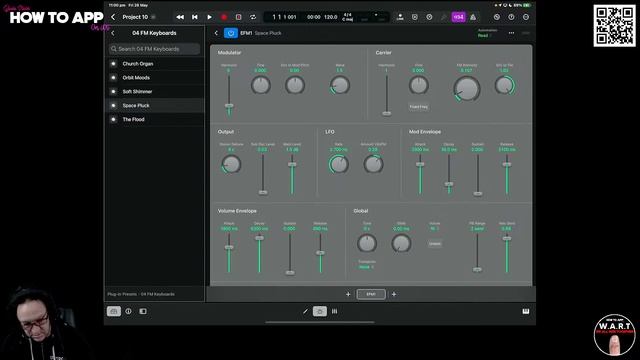Select the Soft Shimmer preset

[x=155, y=91]
